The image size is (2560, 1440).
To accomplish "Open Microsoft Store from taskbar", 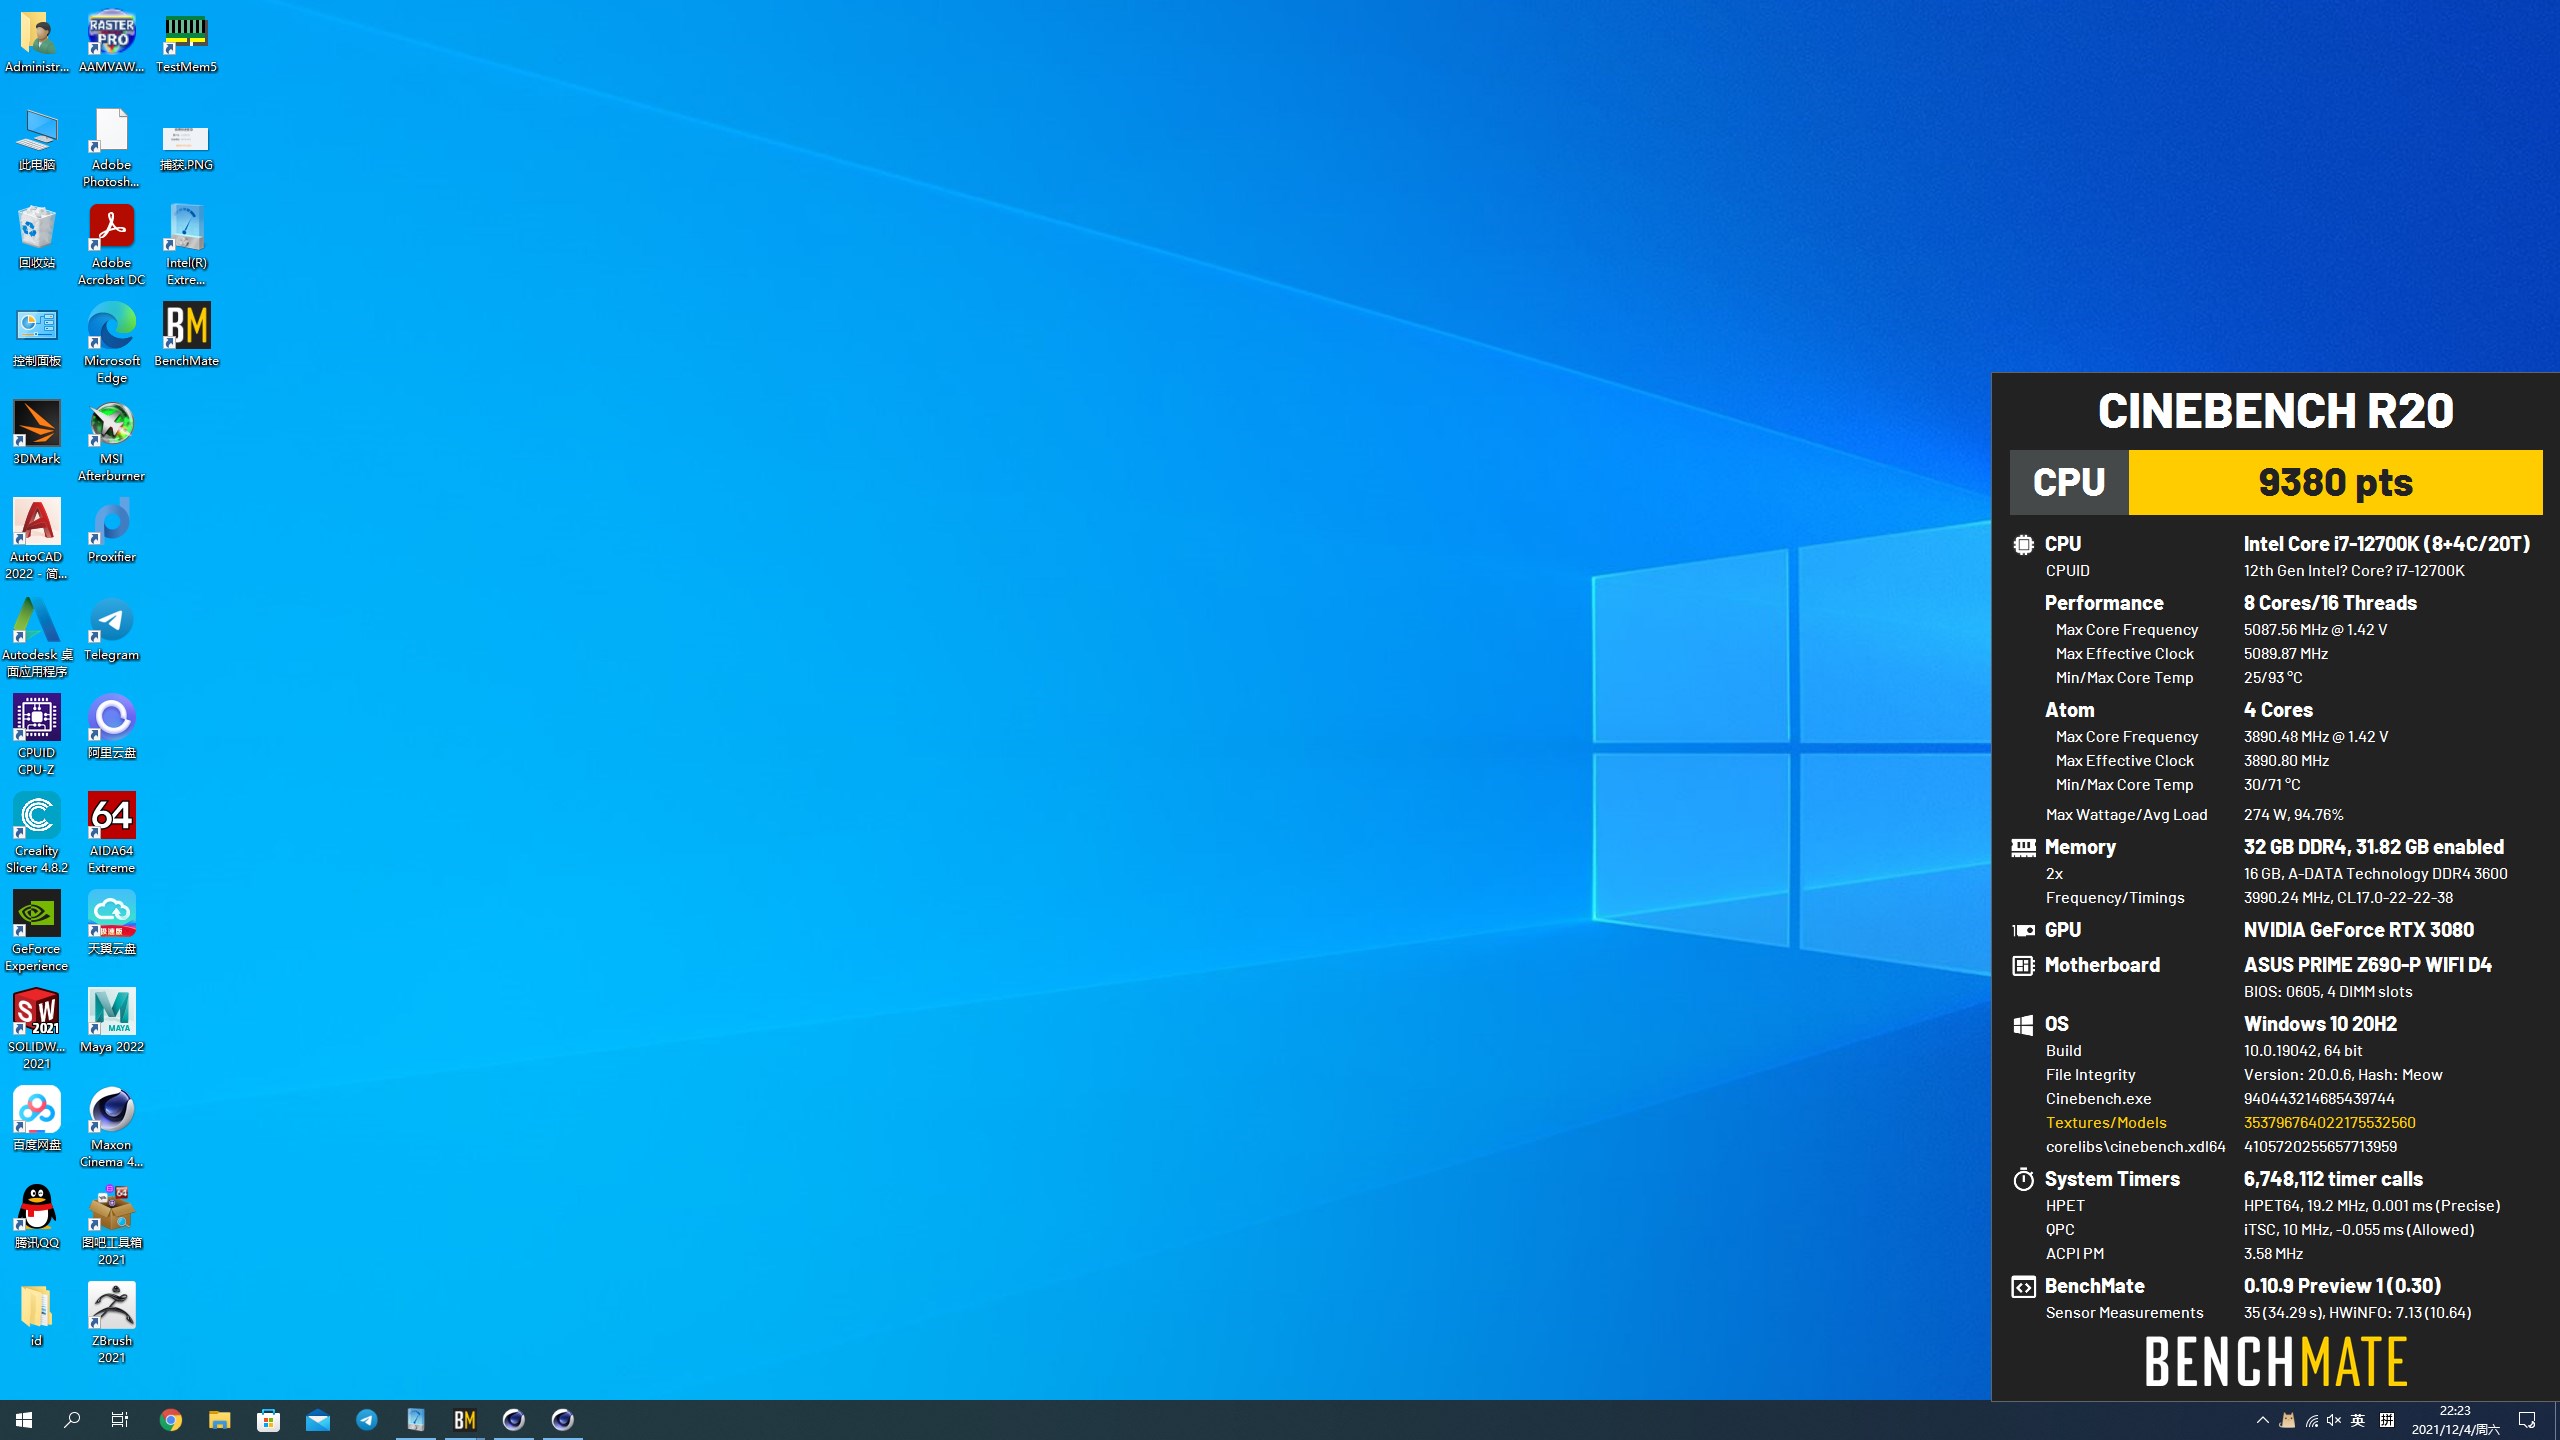I will point(269,1420).
